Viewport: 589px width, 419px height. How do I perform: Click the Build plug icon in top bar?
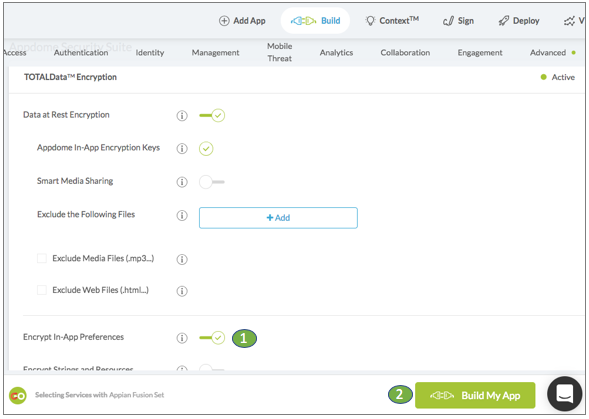click(303, 21)
